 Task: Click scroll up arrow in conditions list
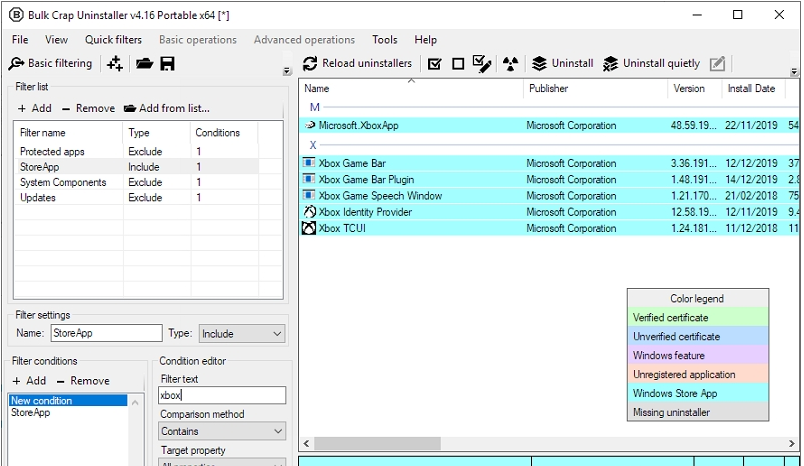point(135,402)
